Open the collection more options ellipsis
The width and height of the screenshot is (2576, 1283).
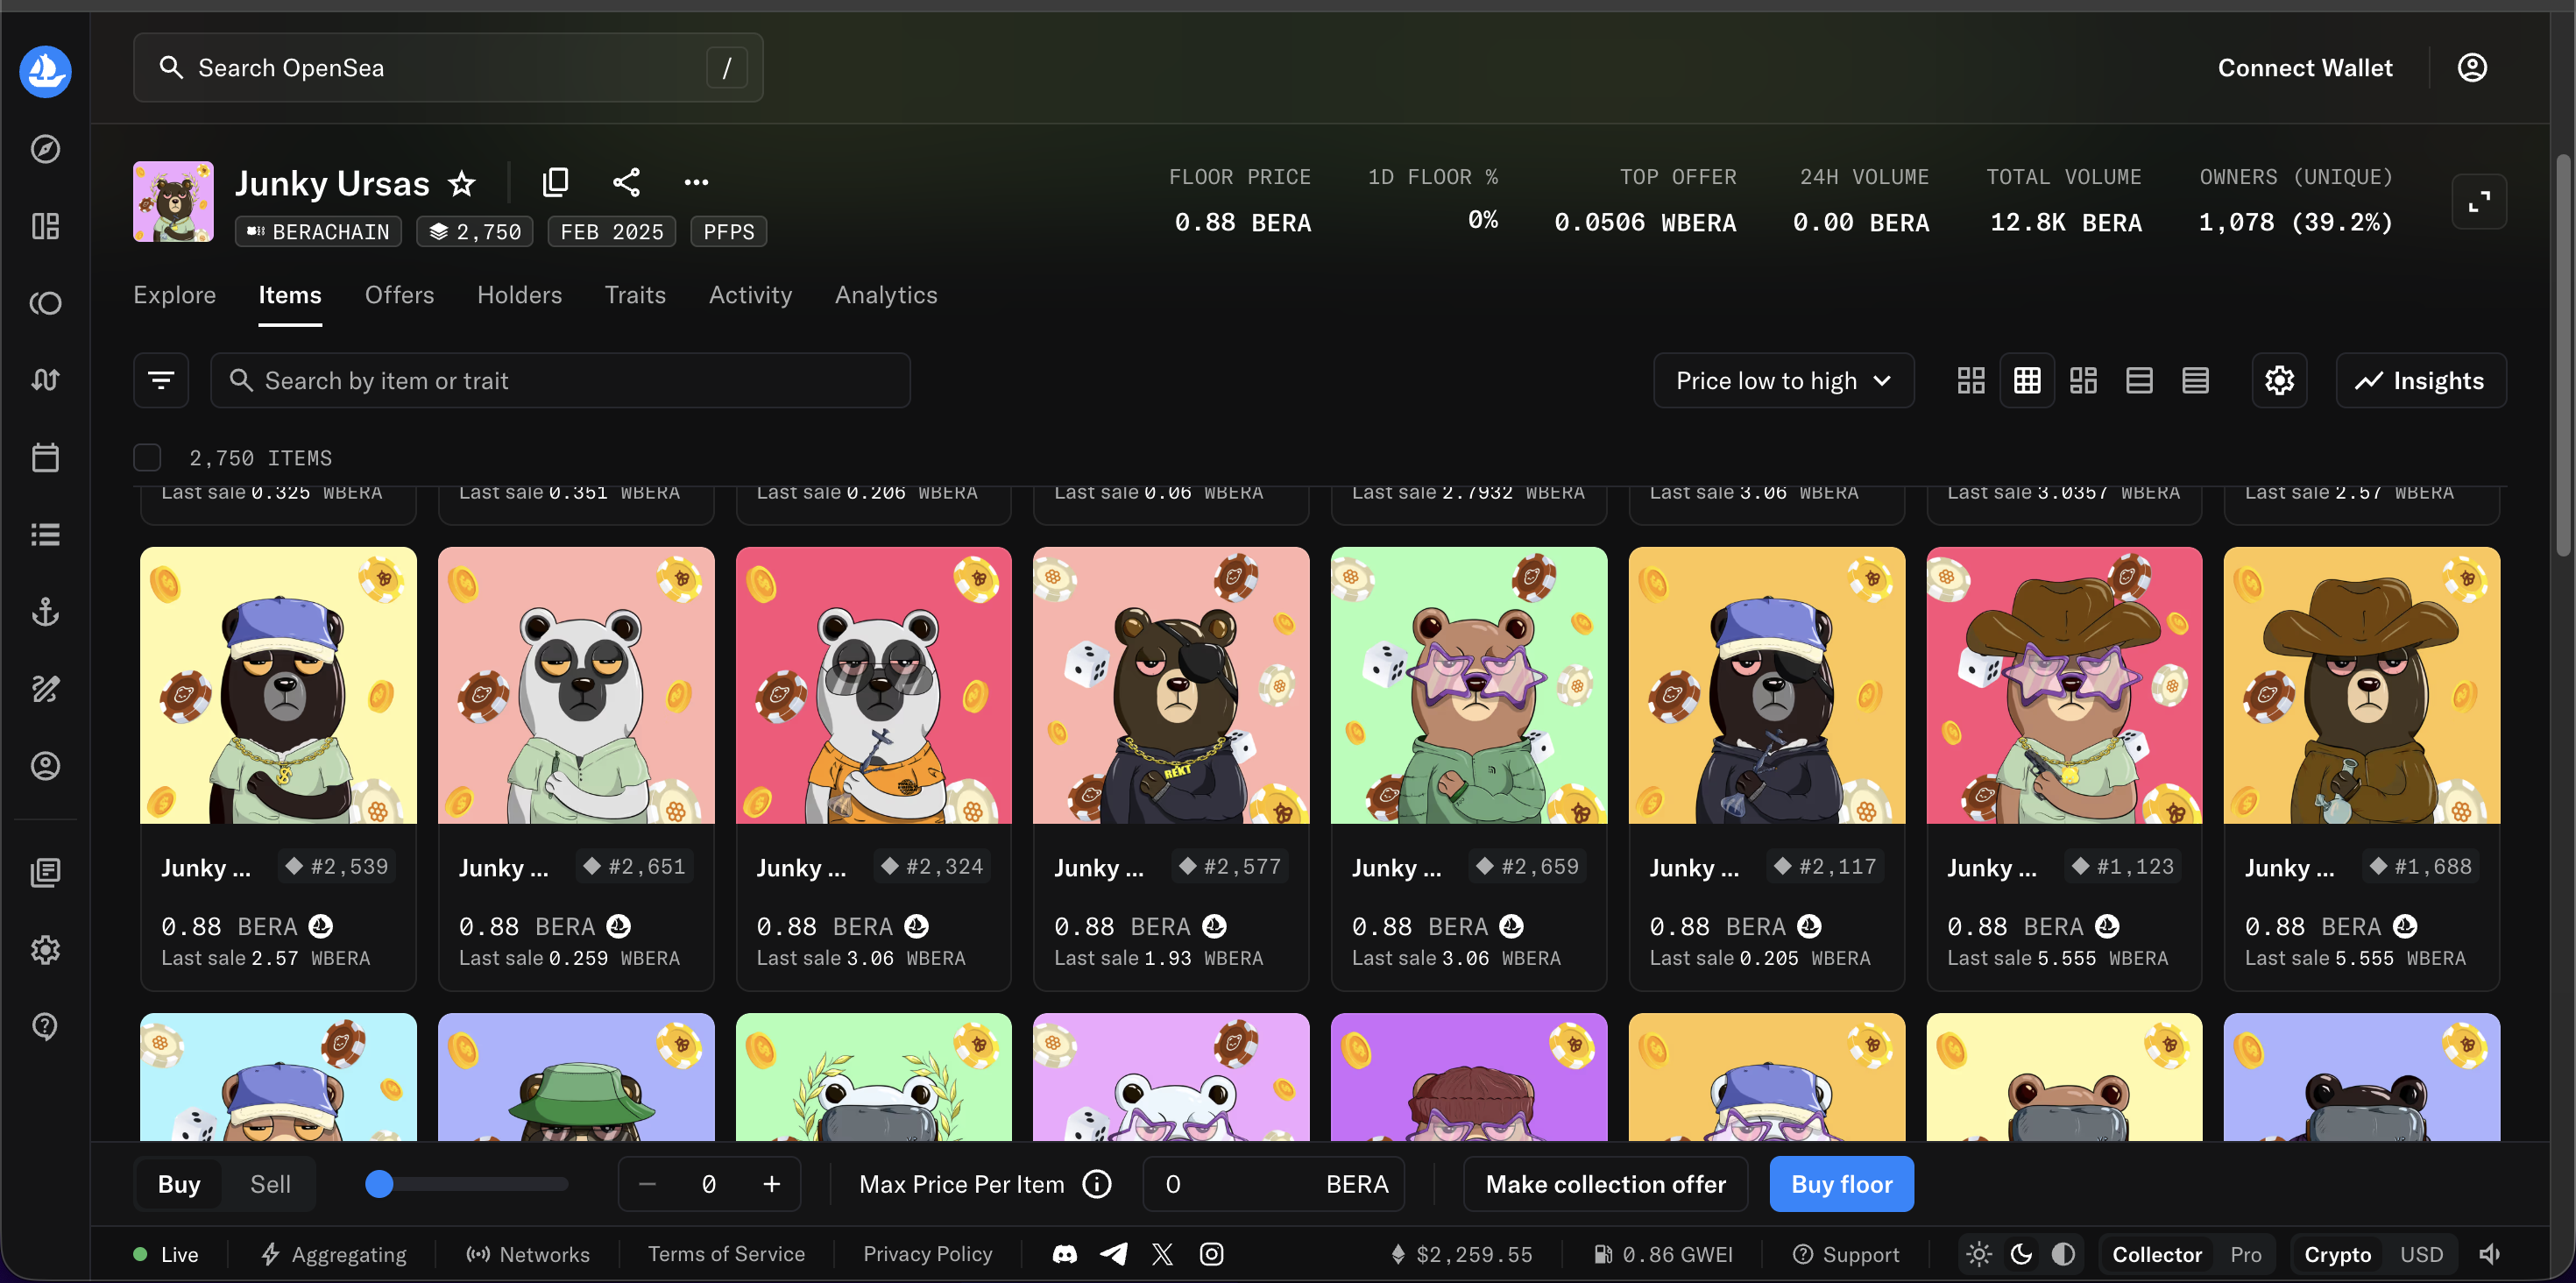coord(696,182)
